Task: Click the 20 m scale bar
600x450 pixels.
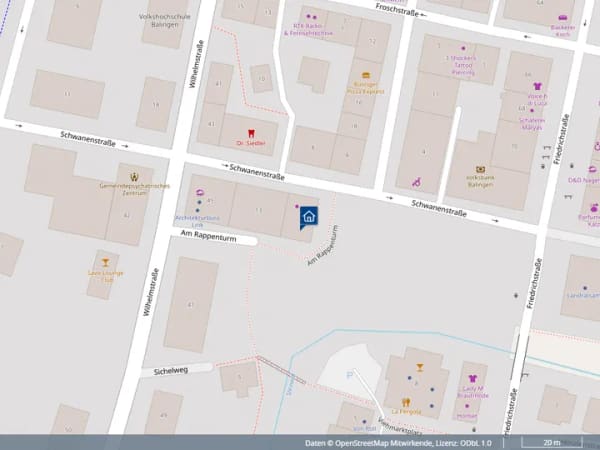Action: (x=551, y=443)
